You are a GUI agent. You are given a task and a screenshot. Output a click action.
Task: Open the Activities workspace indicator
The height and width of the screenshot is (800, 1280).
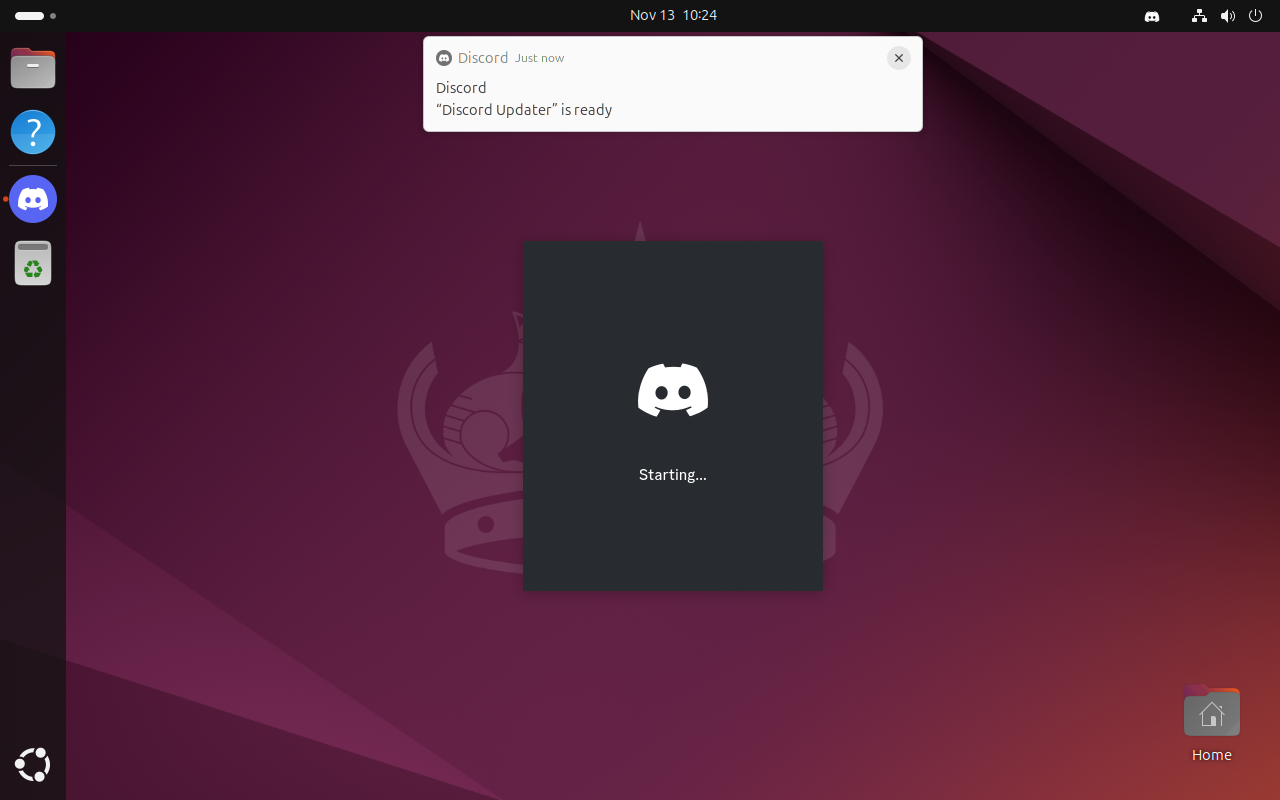coord(35,16)
